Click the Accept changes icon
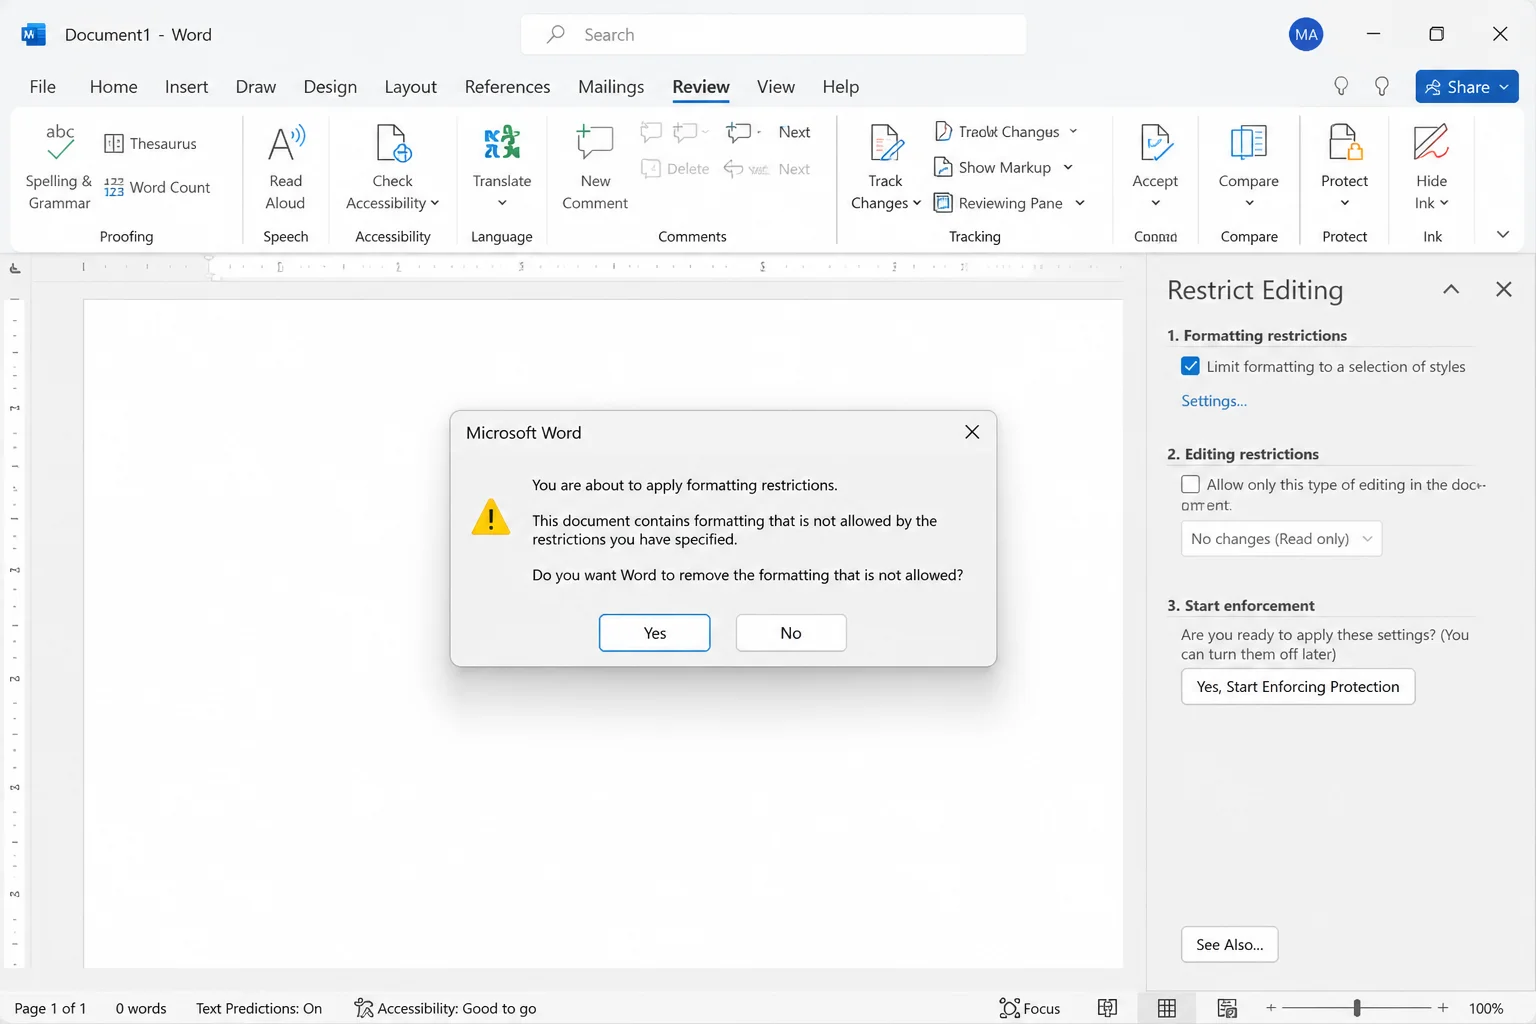The width and height of the screenshot is (1536, 1024). click(1156, 144)
